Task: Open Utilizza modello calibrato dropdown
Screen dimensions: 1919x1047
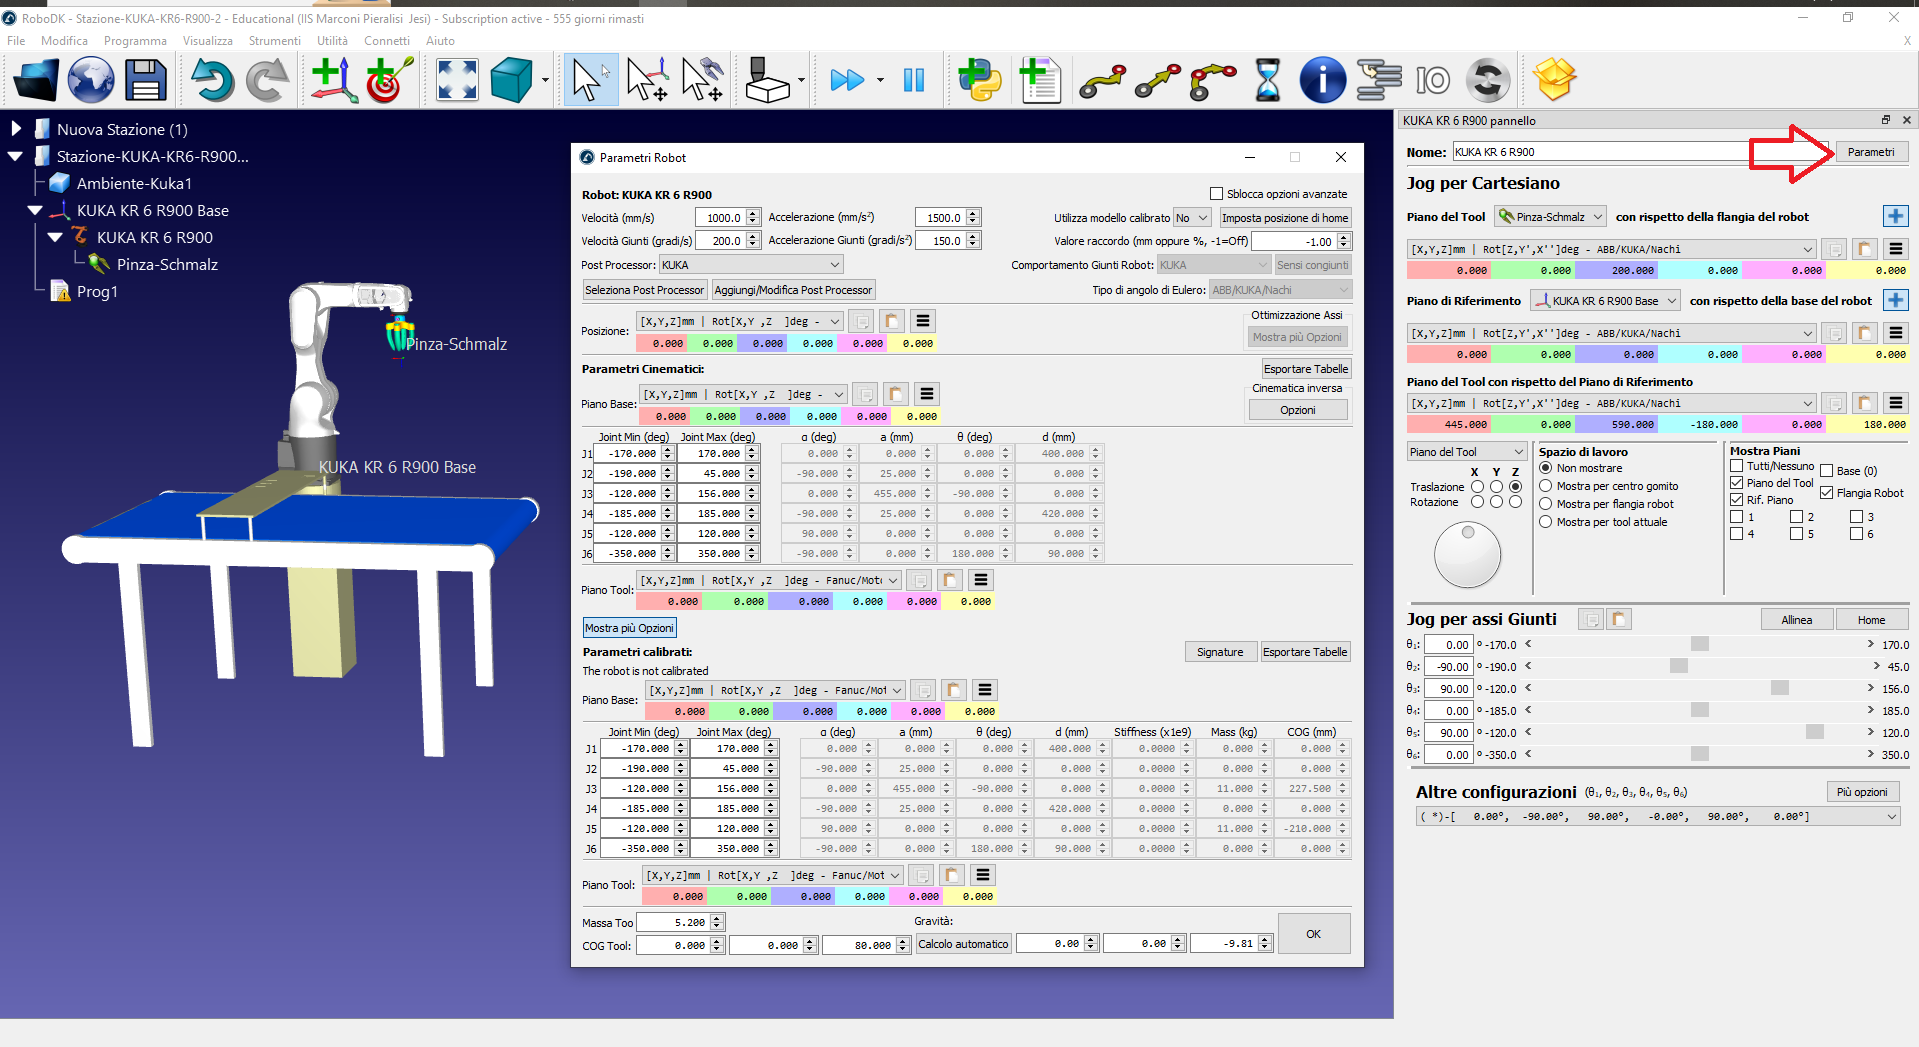Action: coord(1192,218)
